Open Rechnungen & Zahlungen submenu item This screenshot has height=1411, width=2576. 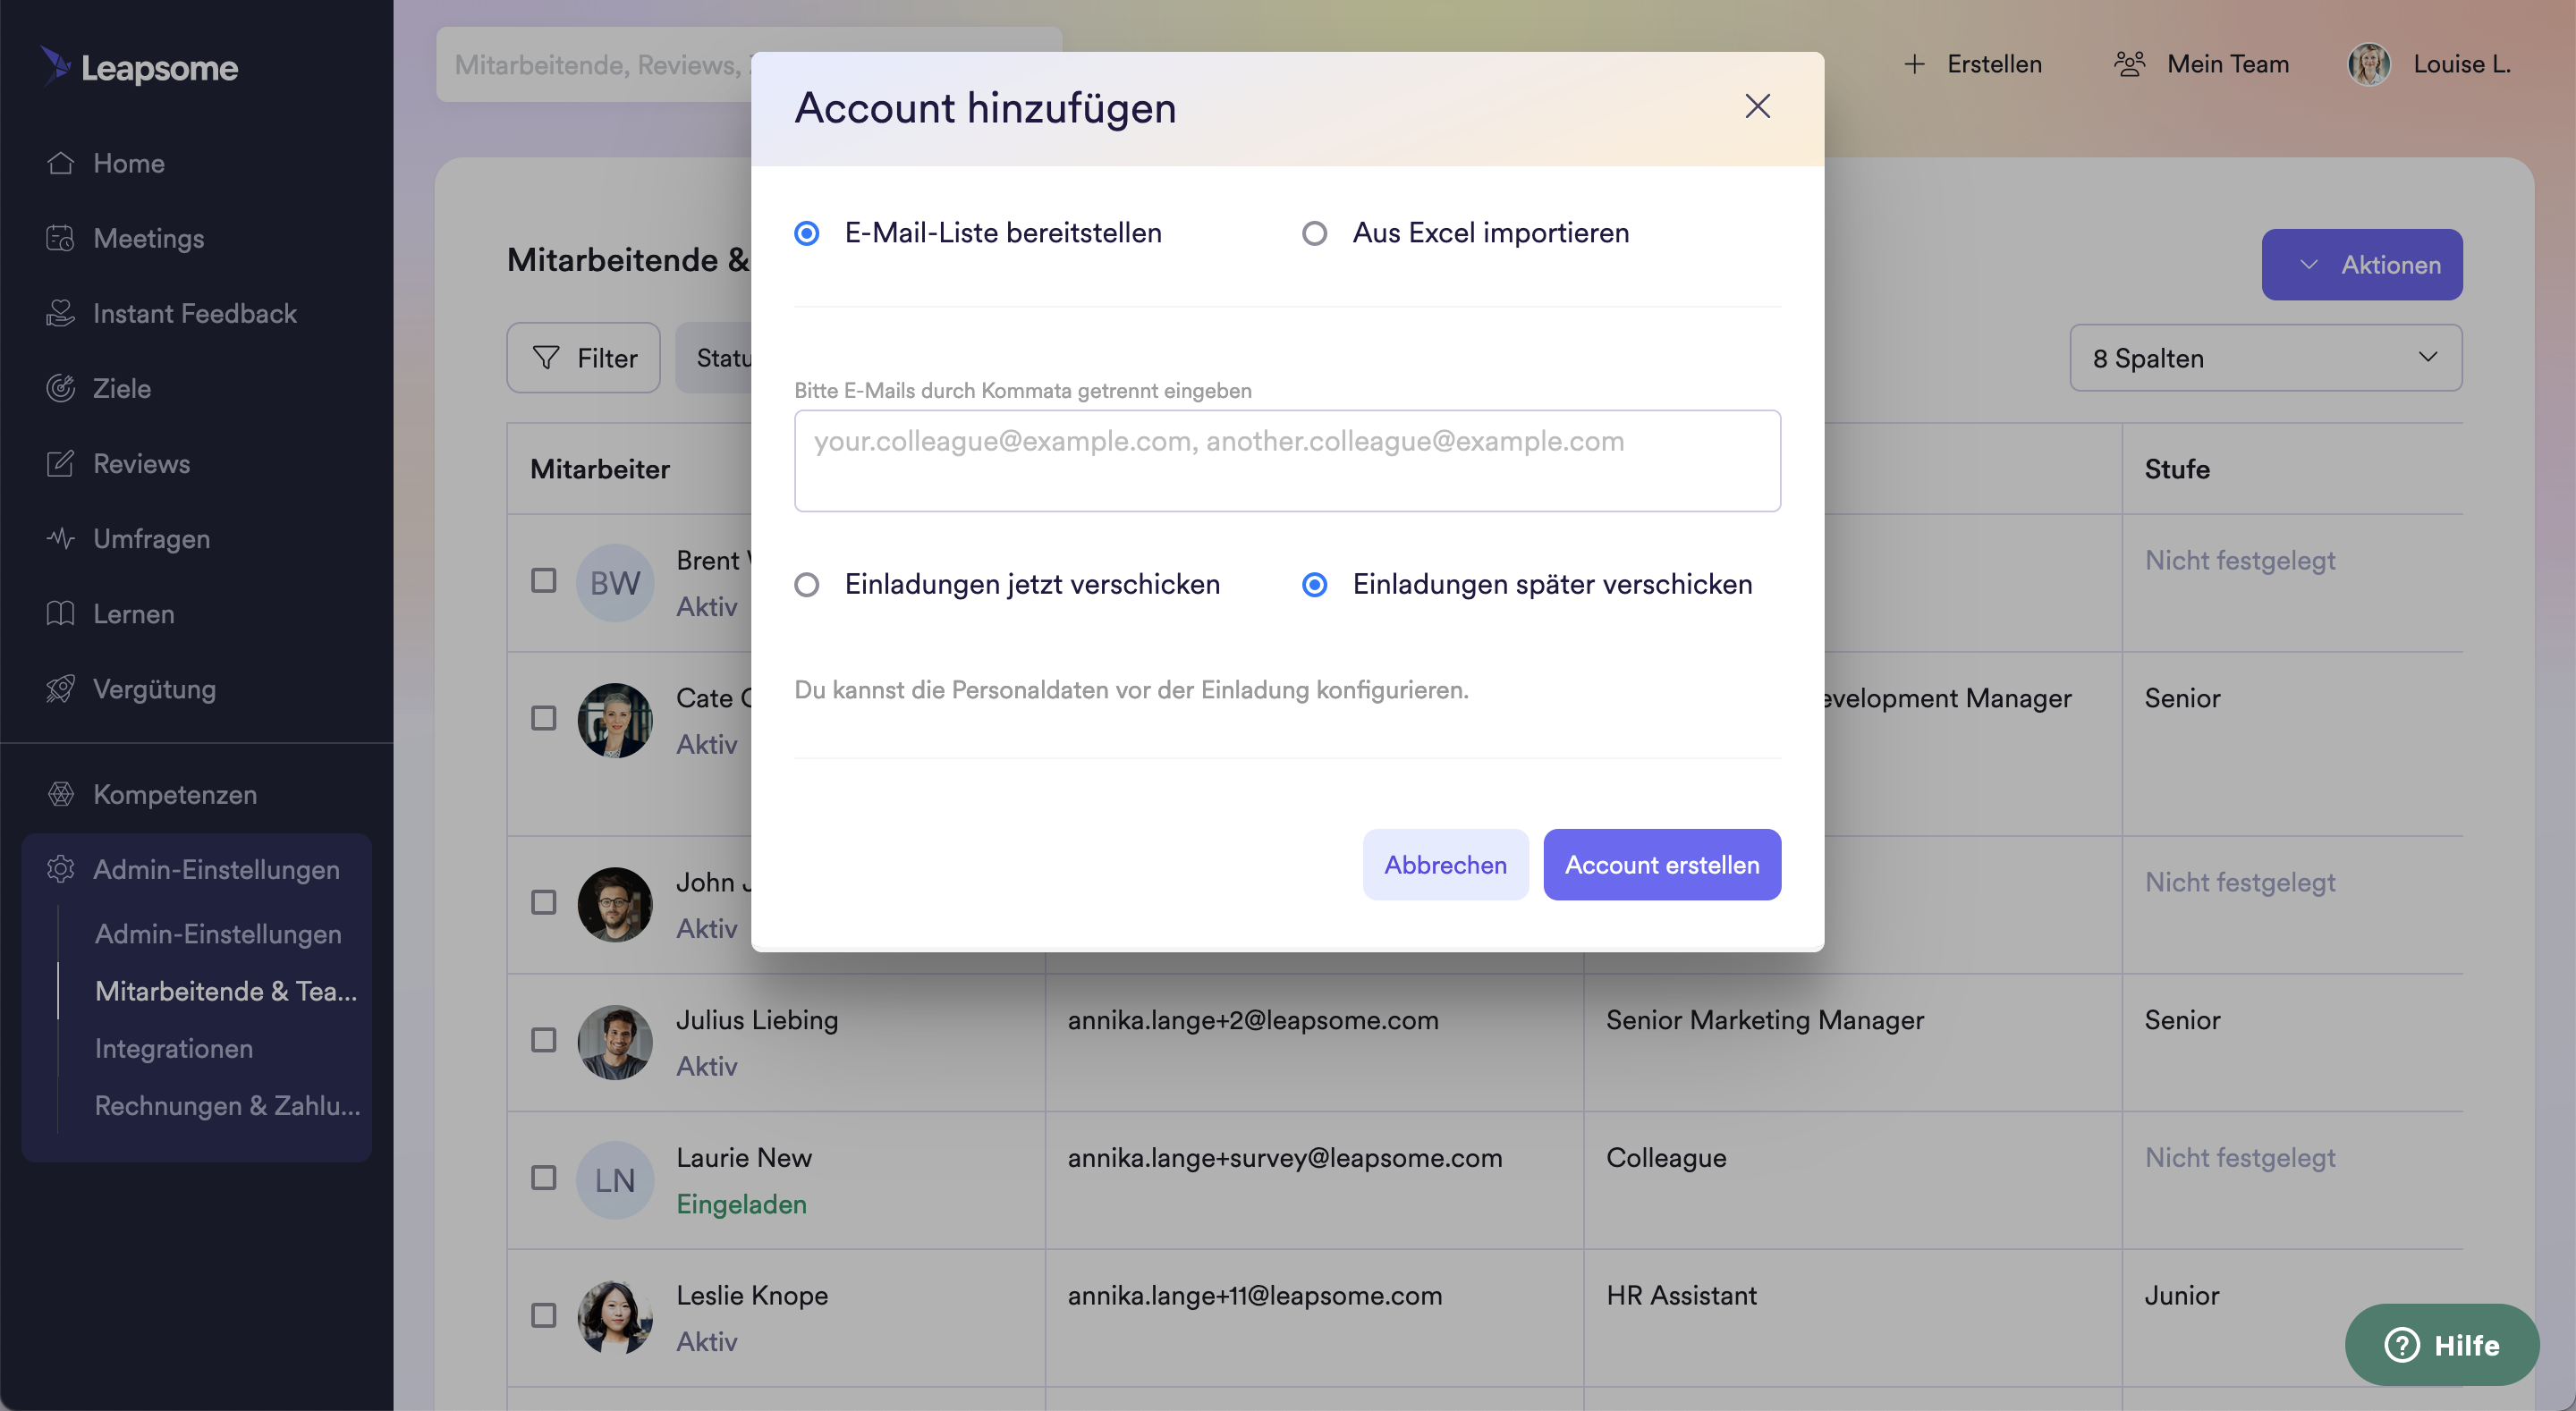tap(228, 1104)
